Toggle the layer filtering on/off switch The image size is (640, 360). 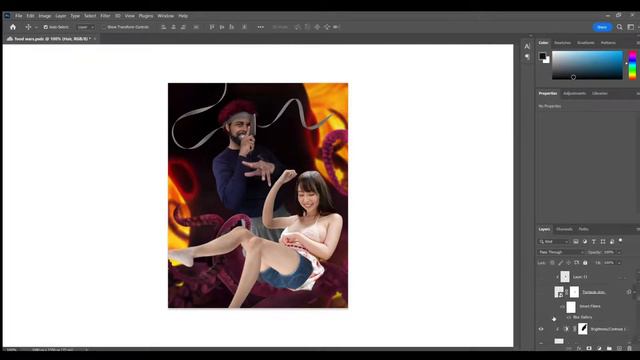(x=620, y=241)
